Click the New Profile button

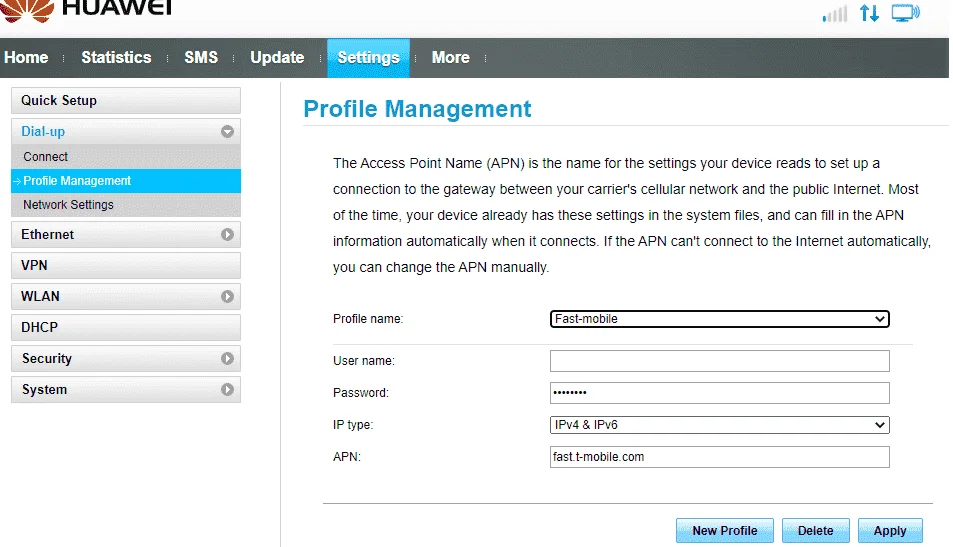click(x=724, y=531)
